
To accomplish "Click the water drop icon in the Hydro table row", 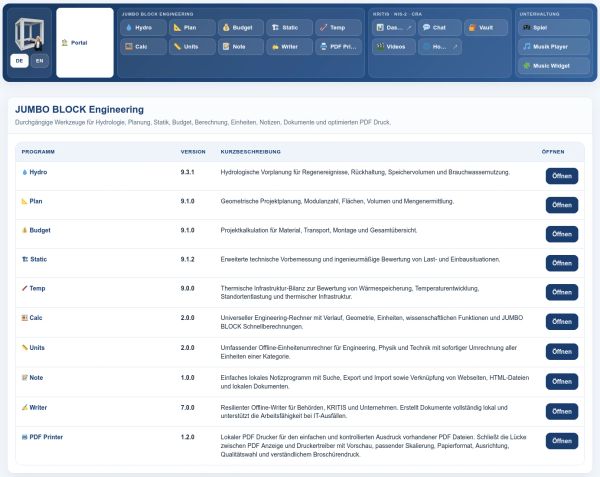I will pos(24,173).
